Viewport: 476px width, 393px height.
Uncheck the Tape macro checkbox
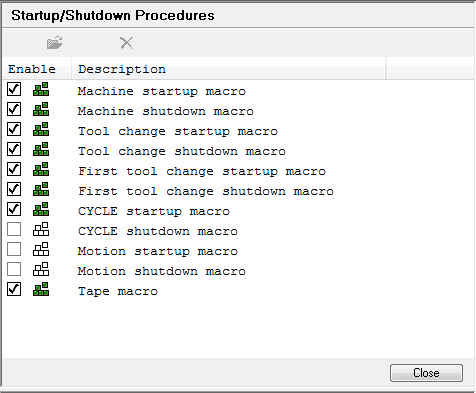[14, 289]
